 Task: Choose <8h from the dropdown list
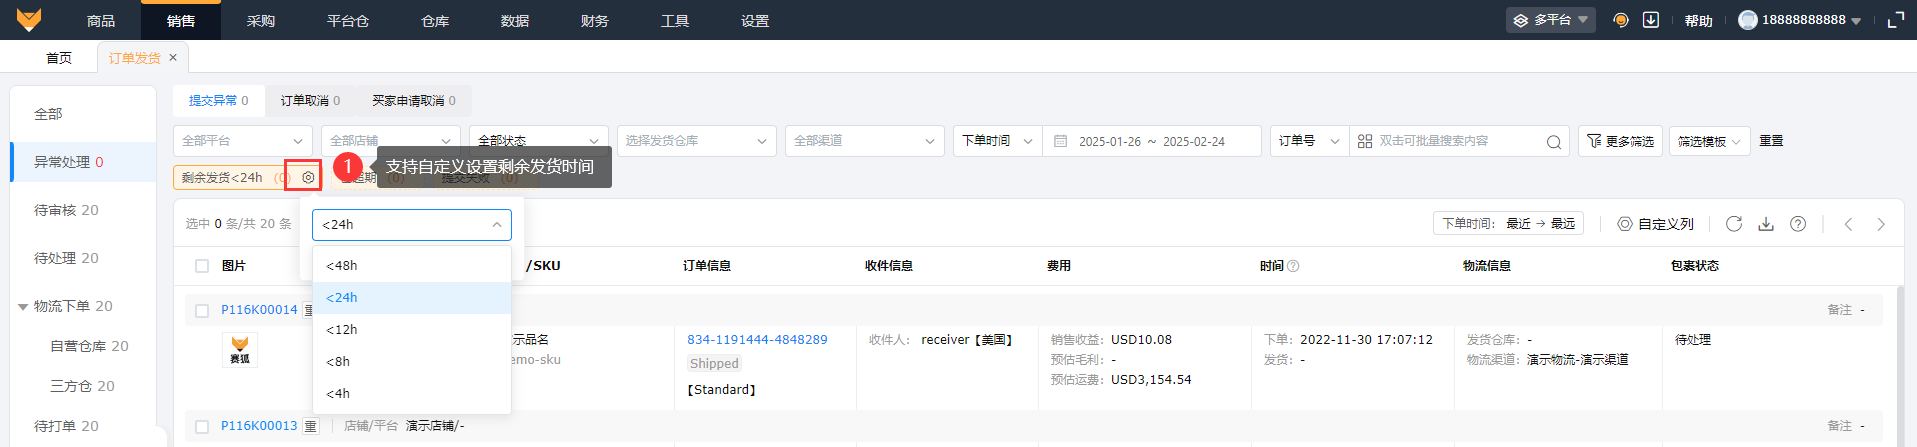click(x=412, y=362)
